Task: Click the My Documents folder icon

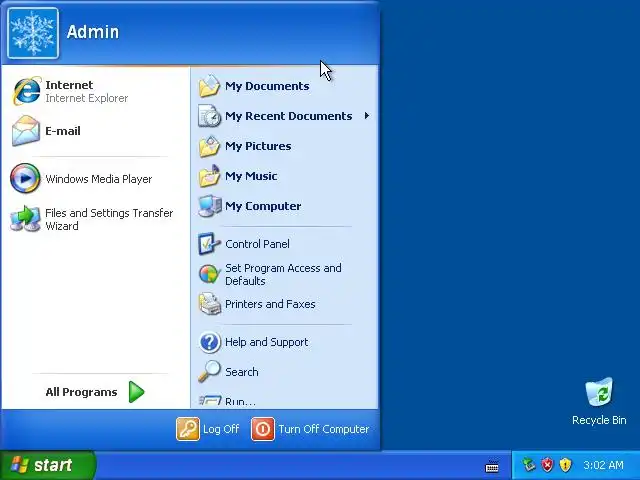Action: pos(209,86)
